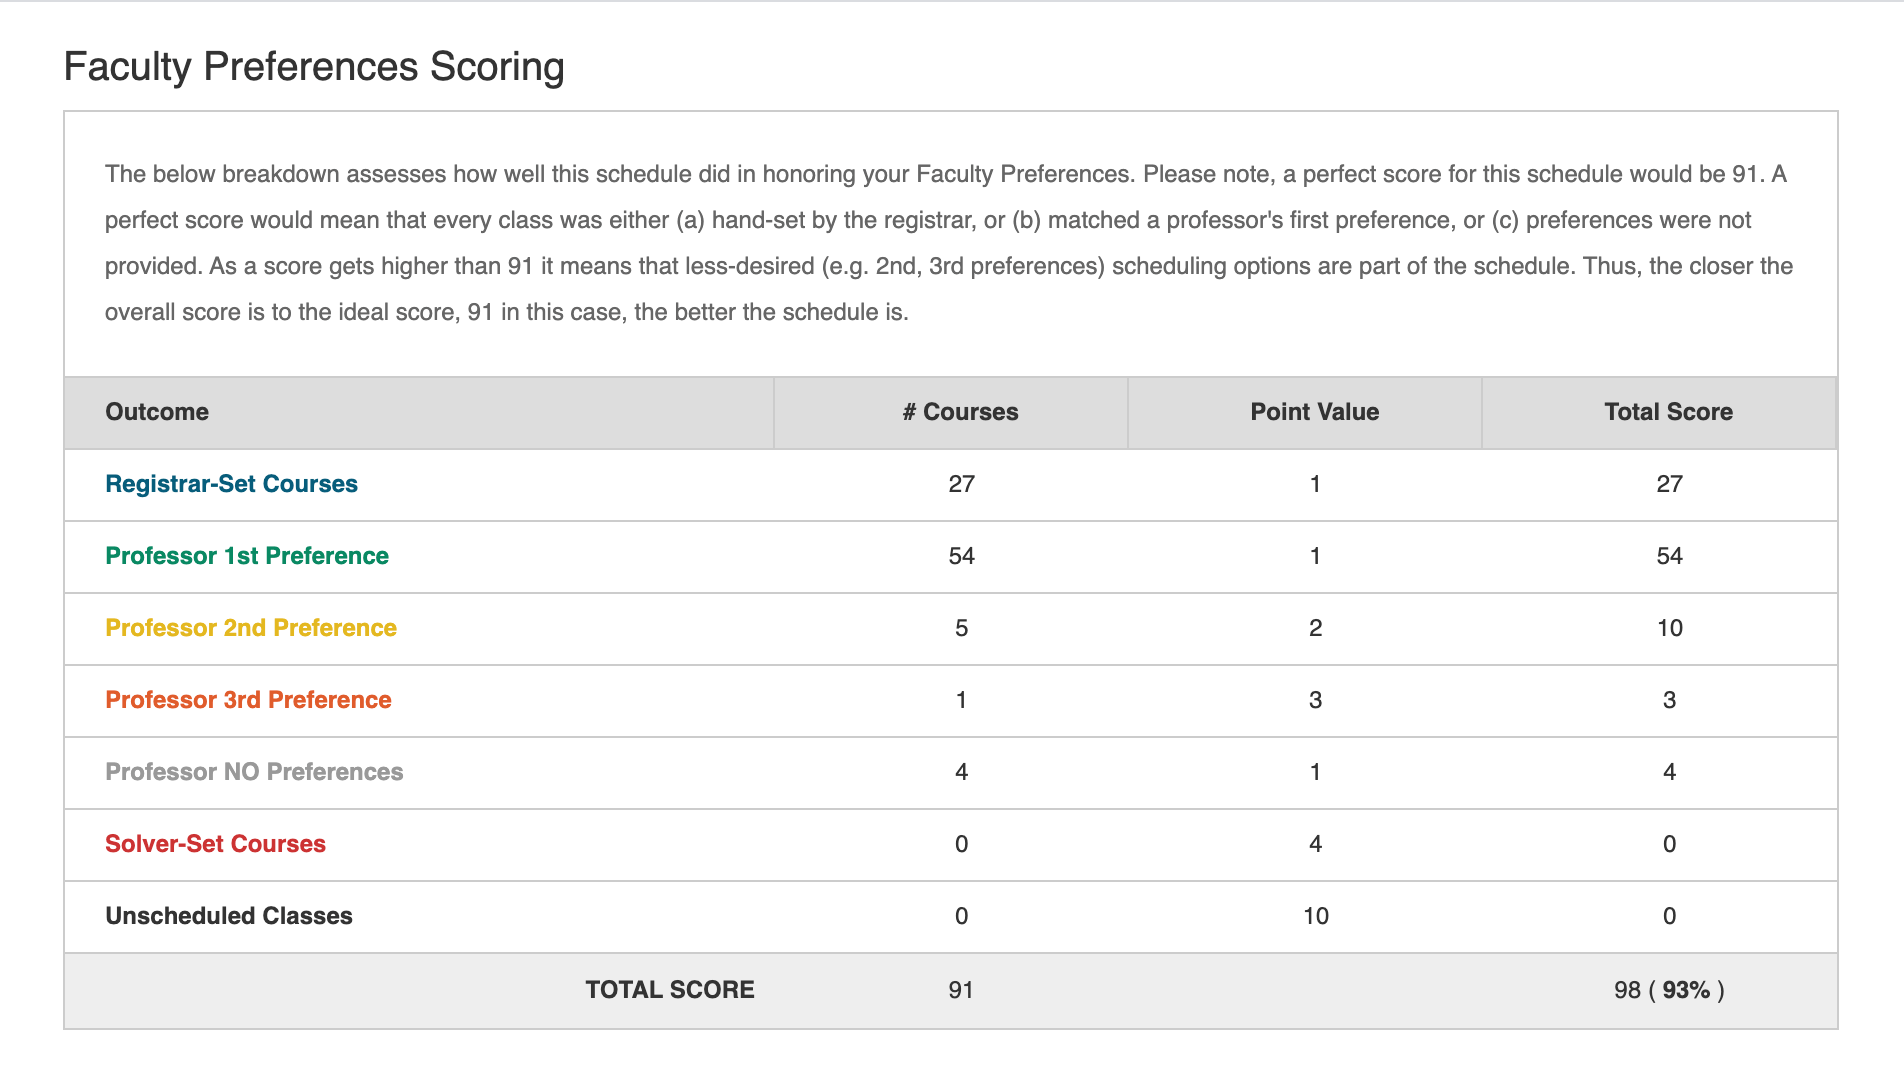
Task: Open the Professor NO Preferences link
Action: pyautogui.click(x=254, y=772)
